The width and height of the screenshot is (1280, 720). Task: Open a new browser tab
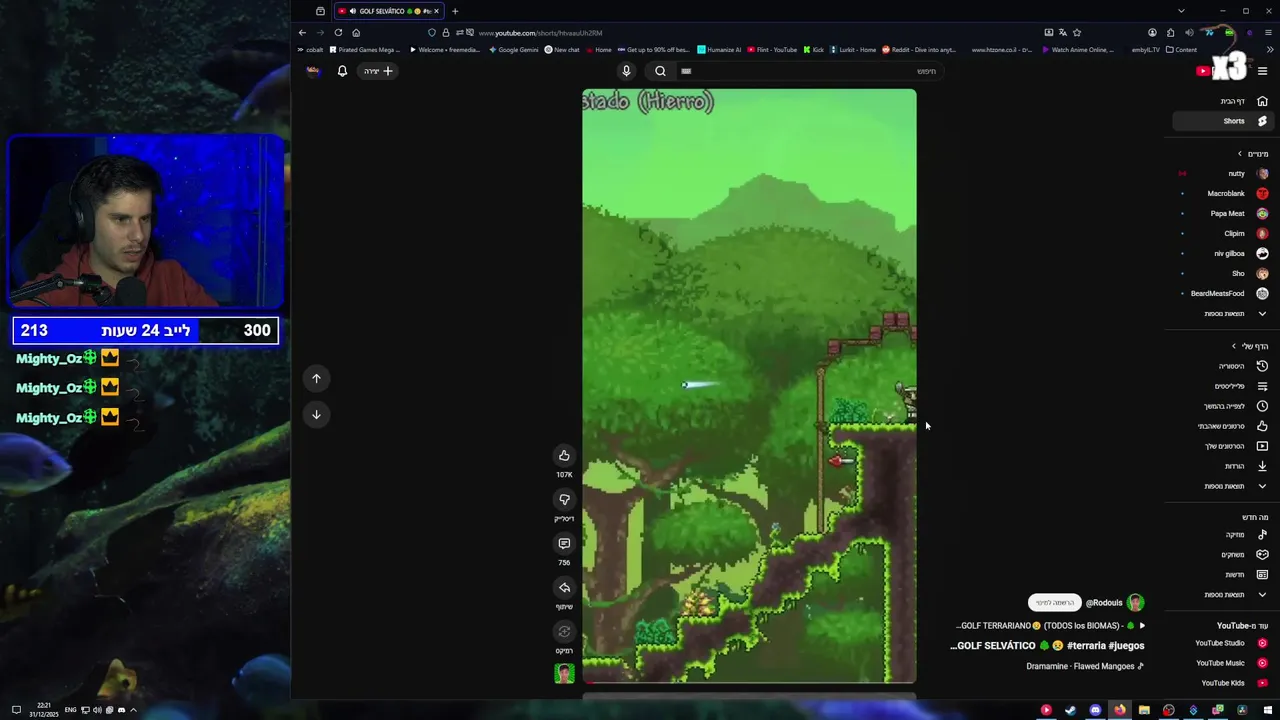click(455, 11)
